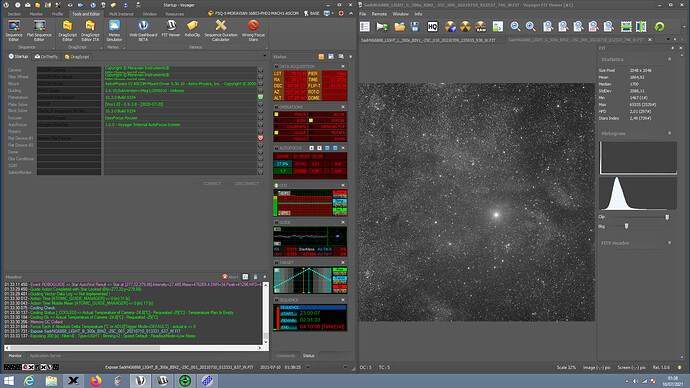This screenshot has width=690, height=388.
Task: Click the Wrong Focus Stars tool
Action: (x=253, y=30)
